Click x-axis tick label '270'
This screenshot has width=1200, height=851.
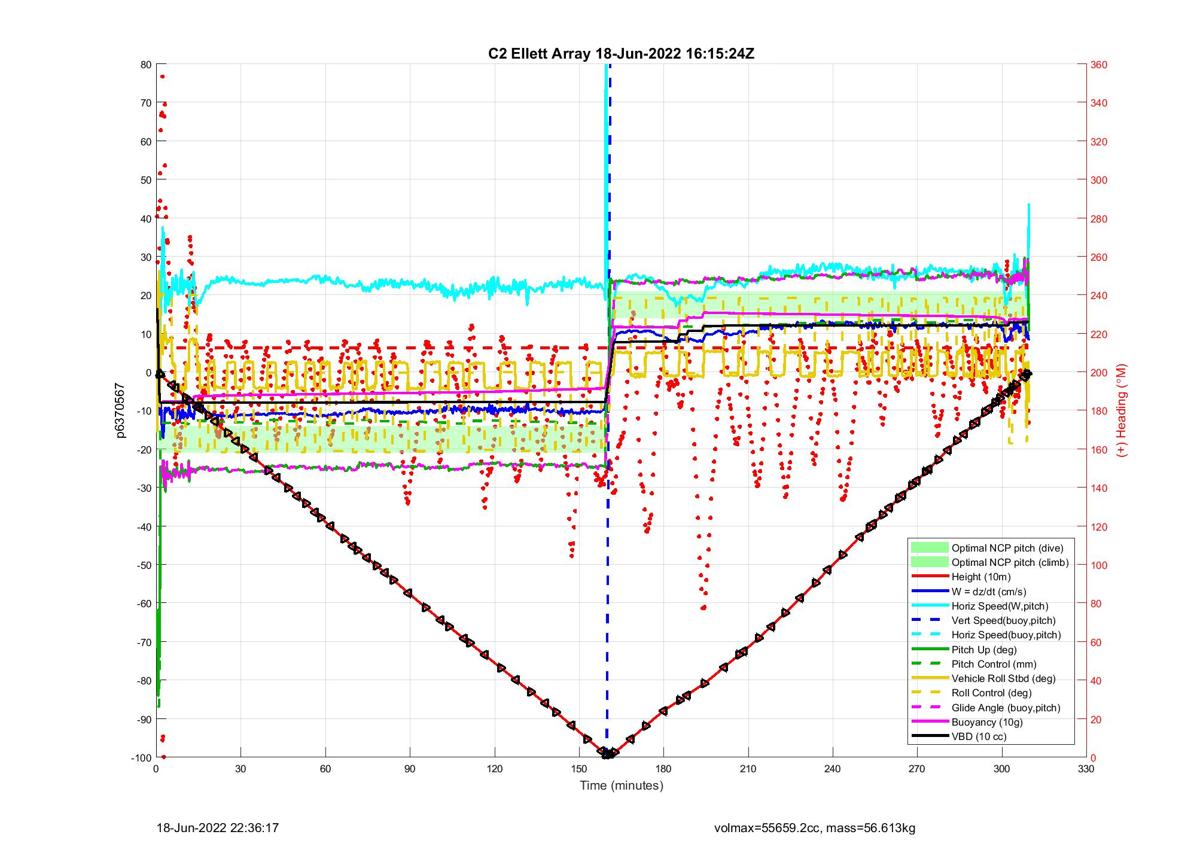[917, 770]
